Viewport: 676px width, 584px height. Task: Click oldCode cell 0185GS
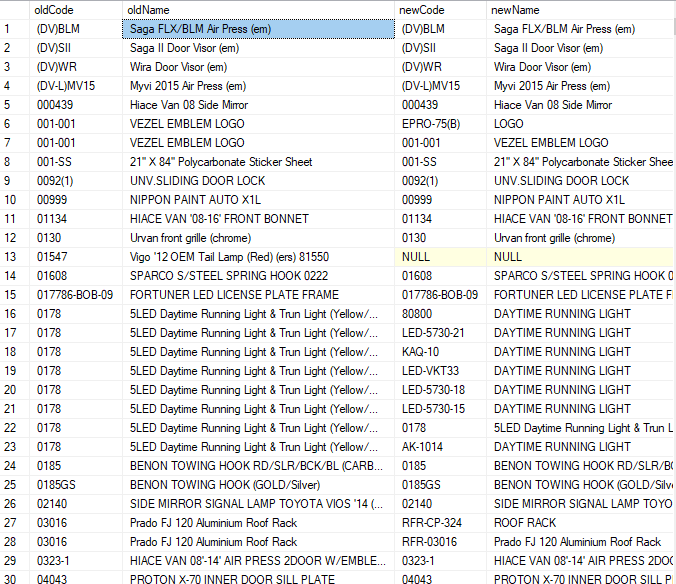(76, 485)
